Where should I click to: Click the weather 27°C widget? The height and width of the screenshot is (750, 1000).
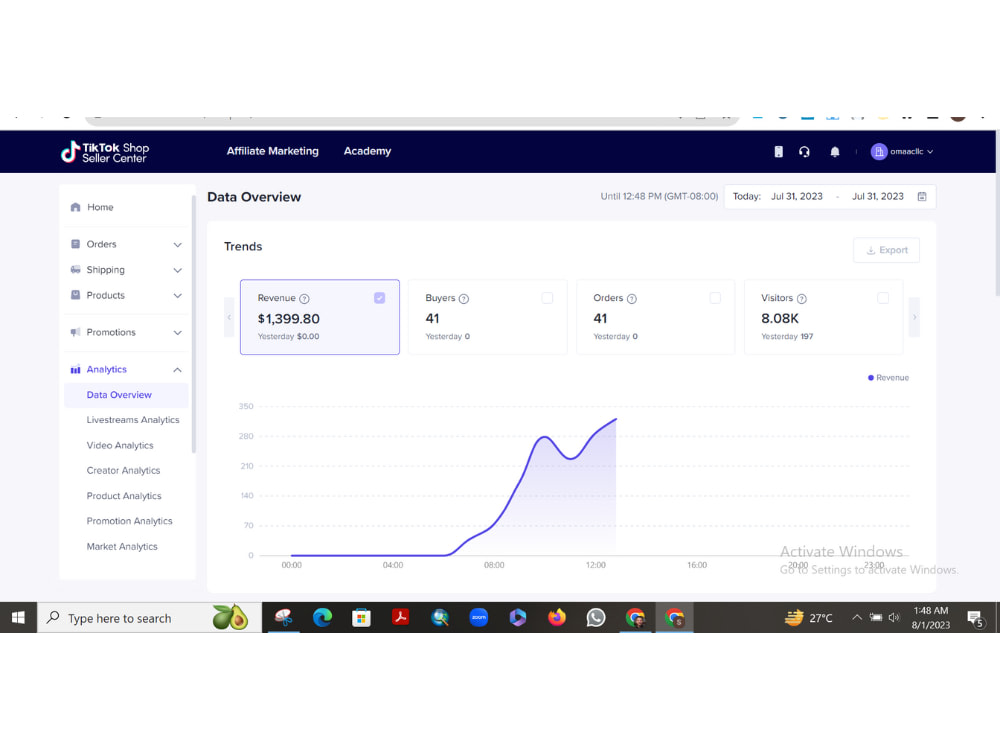[x=809, y=617]
